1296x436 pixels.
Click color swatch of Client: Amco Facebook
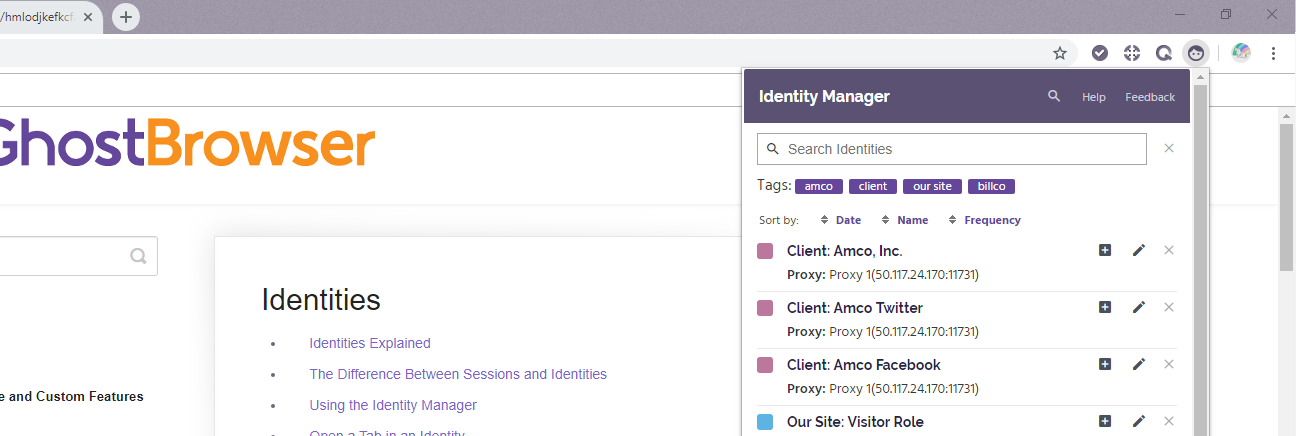pyautogui.click(x=765, y=365)
